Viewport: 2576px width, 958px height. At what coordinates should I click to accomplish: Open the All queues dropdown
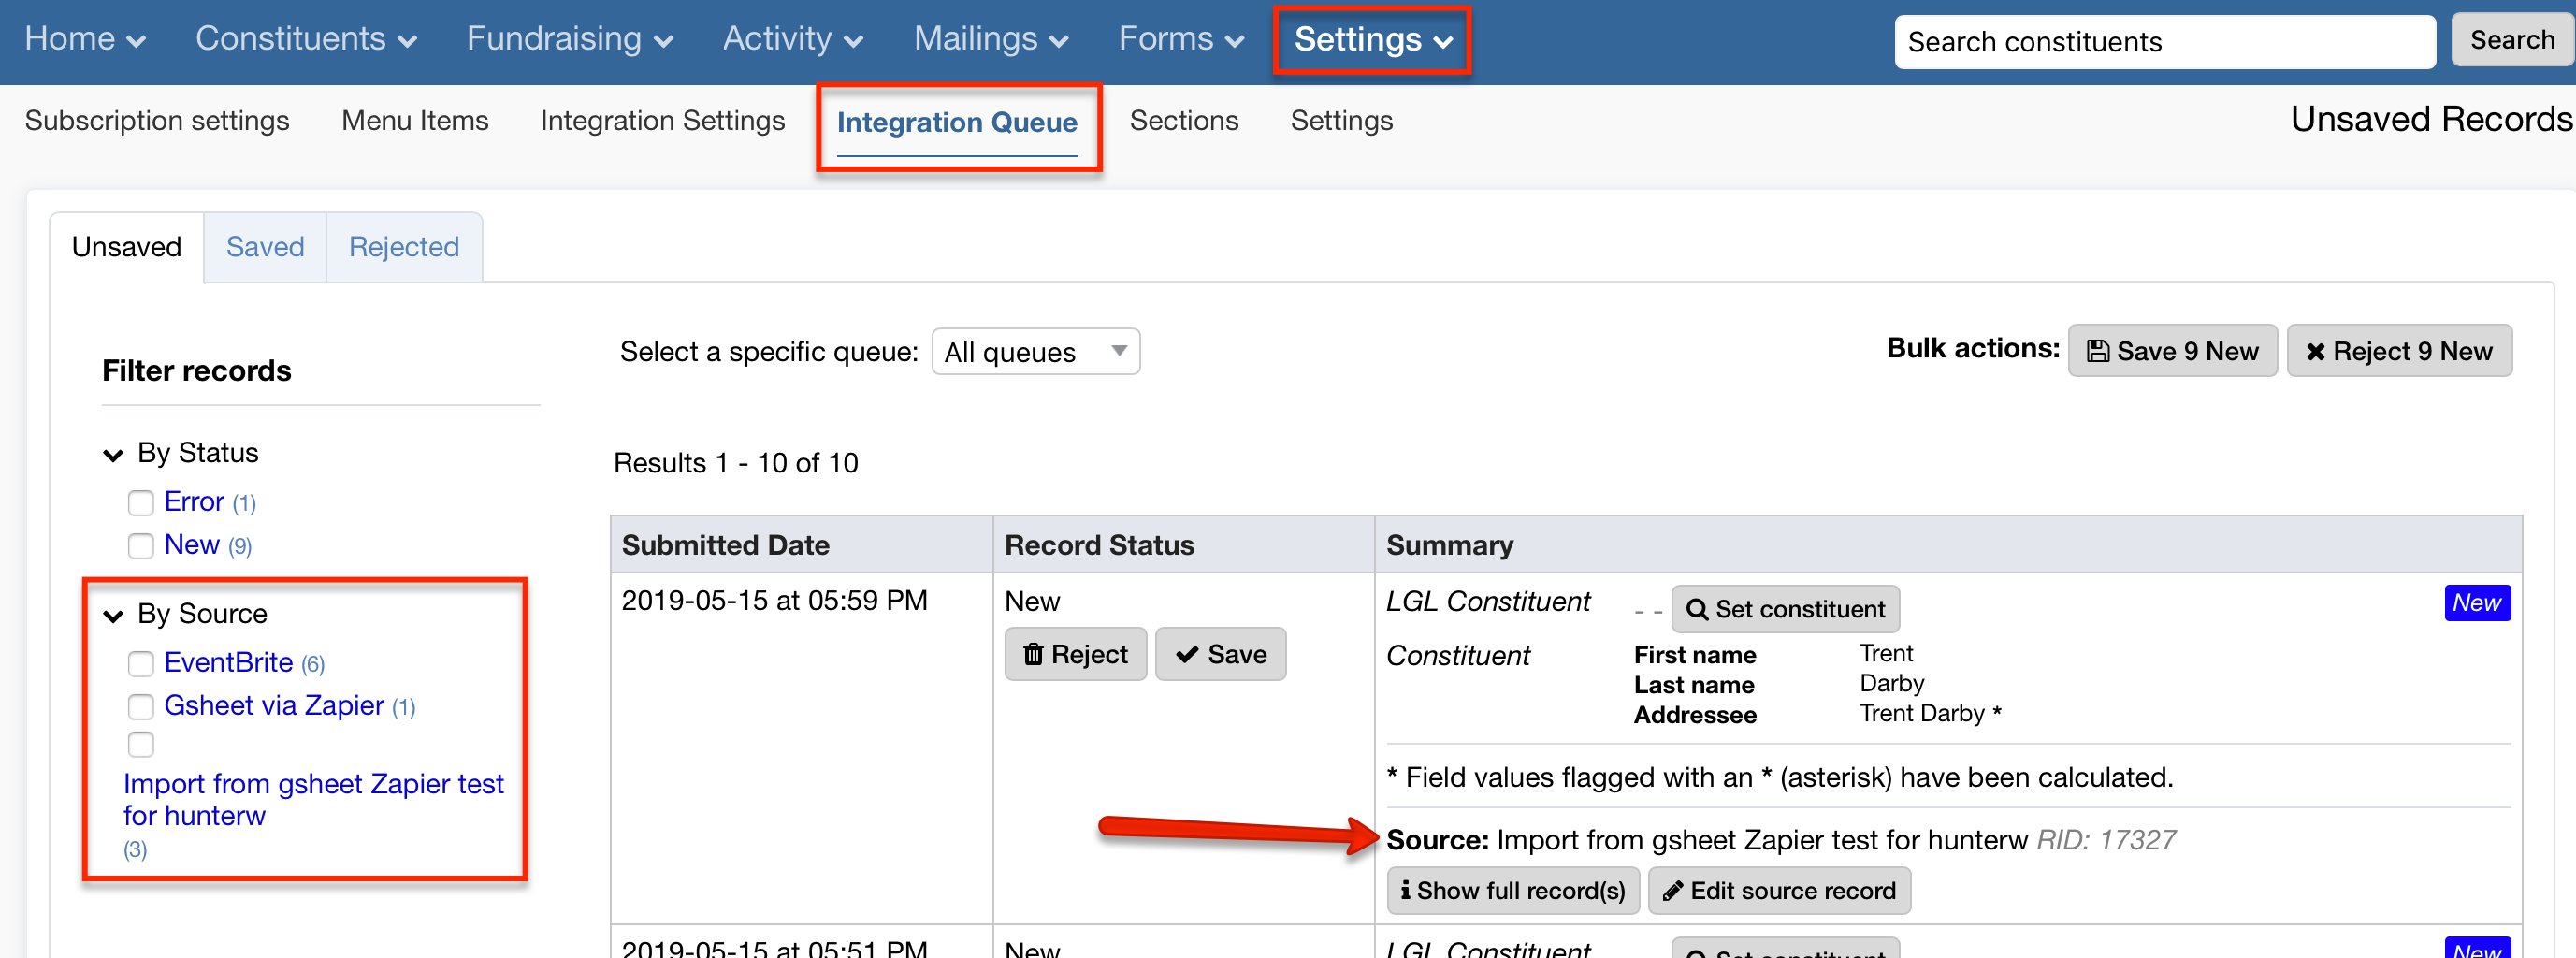click(x=1035, y=351)
